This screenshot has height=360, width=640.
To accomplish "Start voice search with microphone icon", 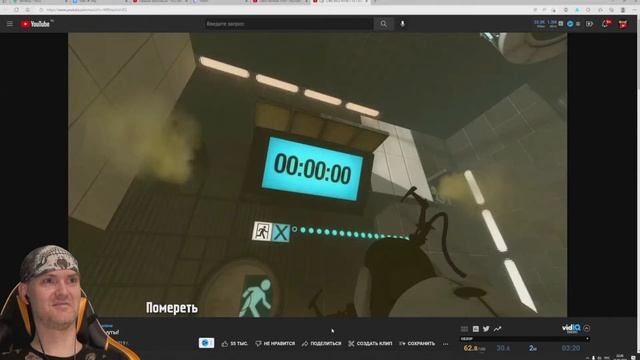I will coord(402,24).
